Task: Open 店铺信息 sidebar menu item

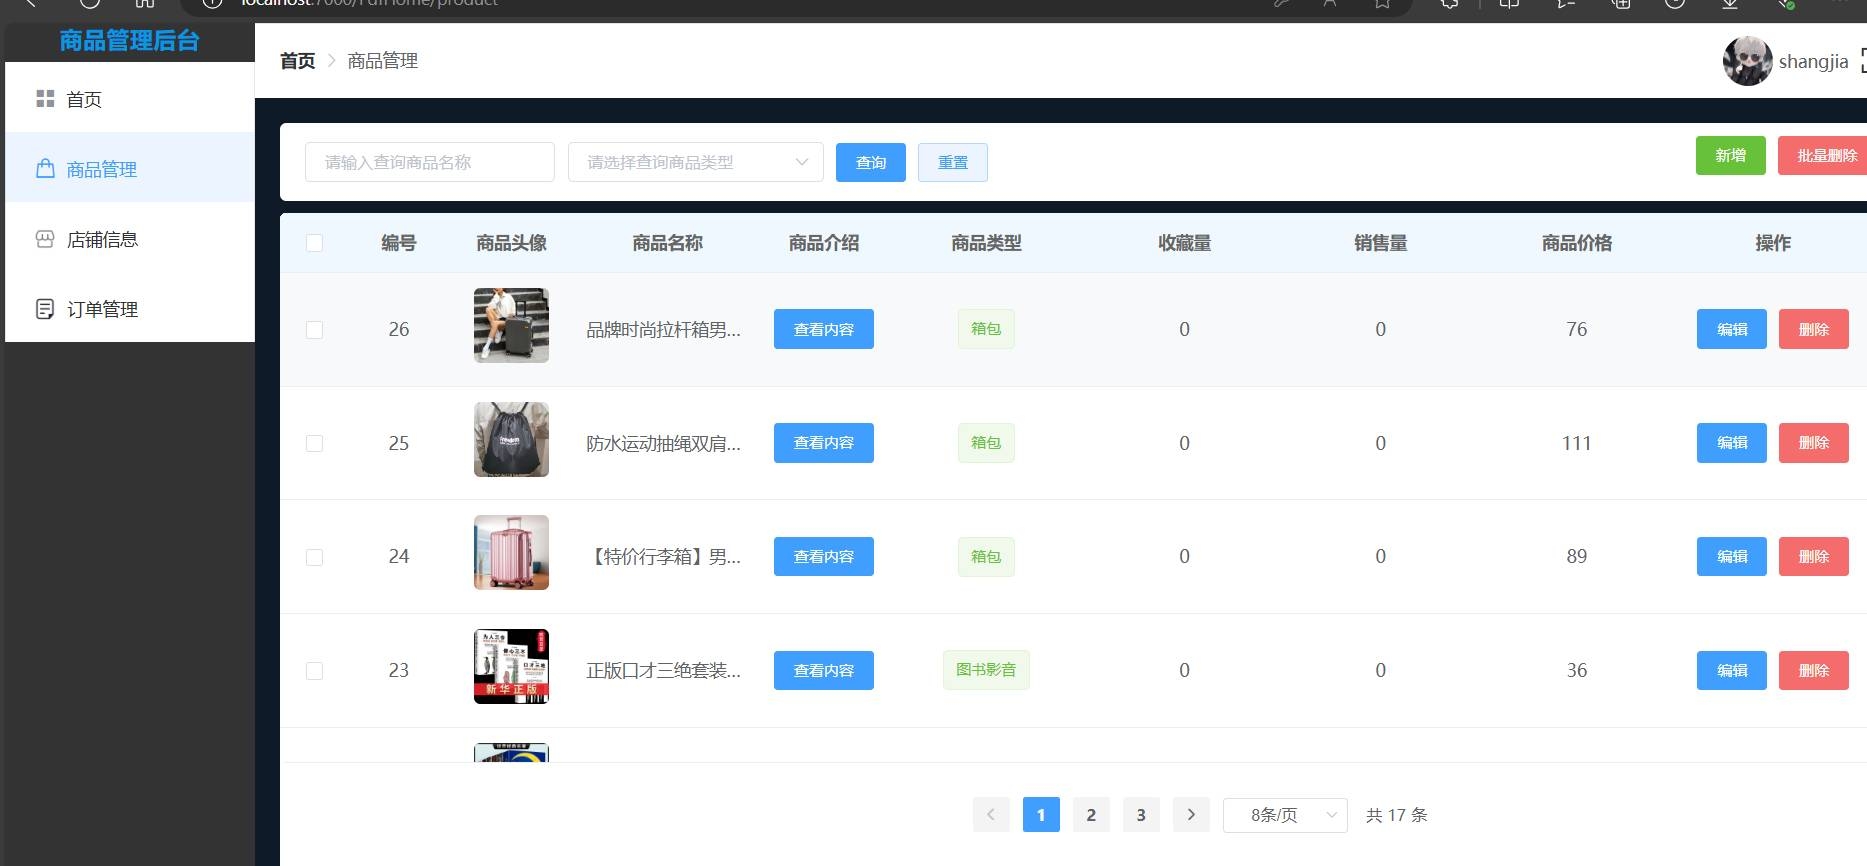Action: pos(130,239)
